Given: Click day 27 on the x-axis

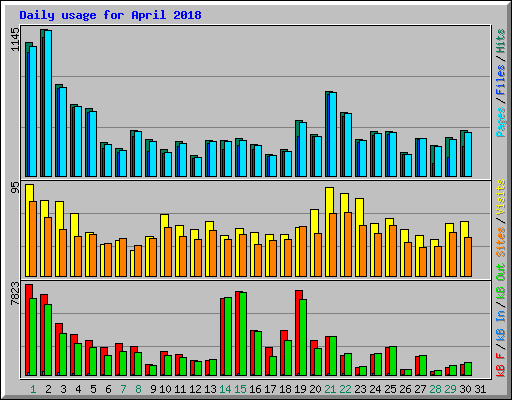Looking at the screenshot, I should point(420,389).
